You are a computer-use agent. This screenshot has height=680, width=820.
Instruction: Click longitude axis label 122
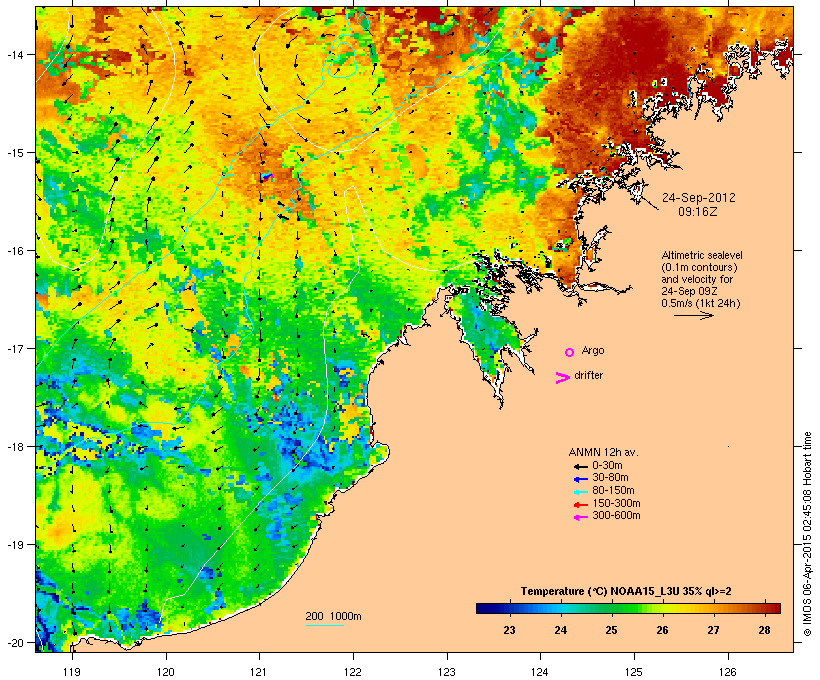click(x=353, y=672)
